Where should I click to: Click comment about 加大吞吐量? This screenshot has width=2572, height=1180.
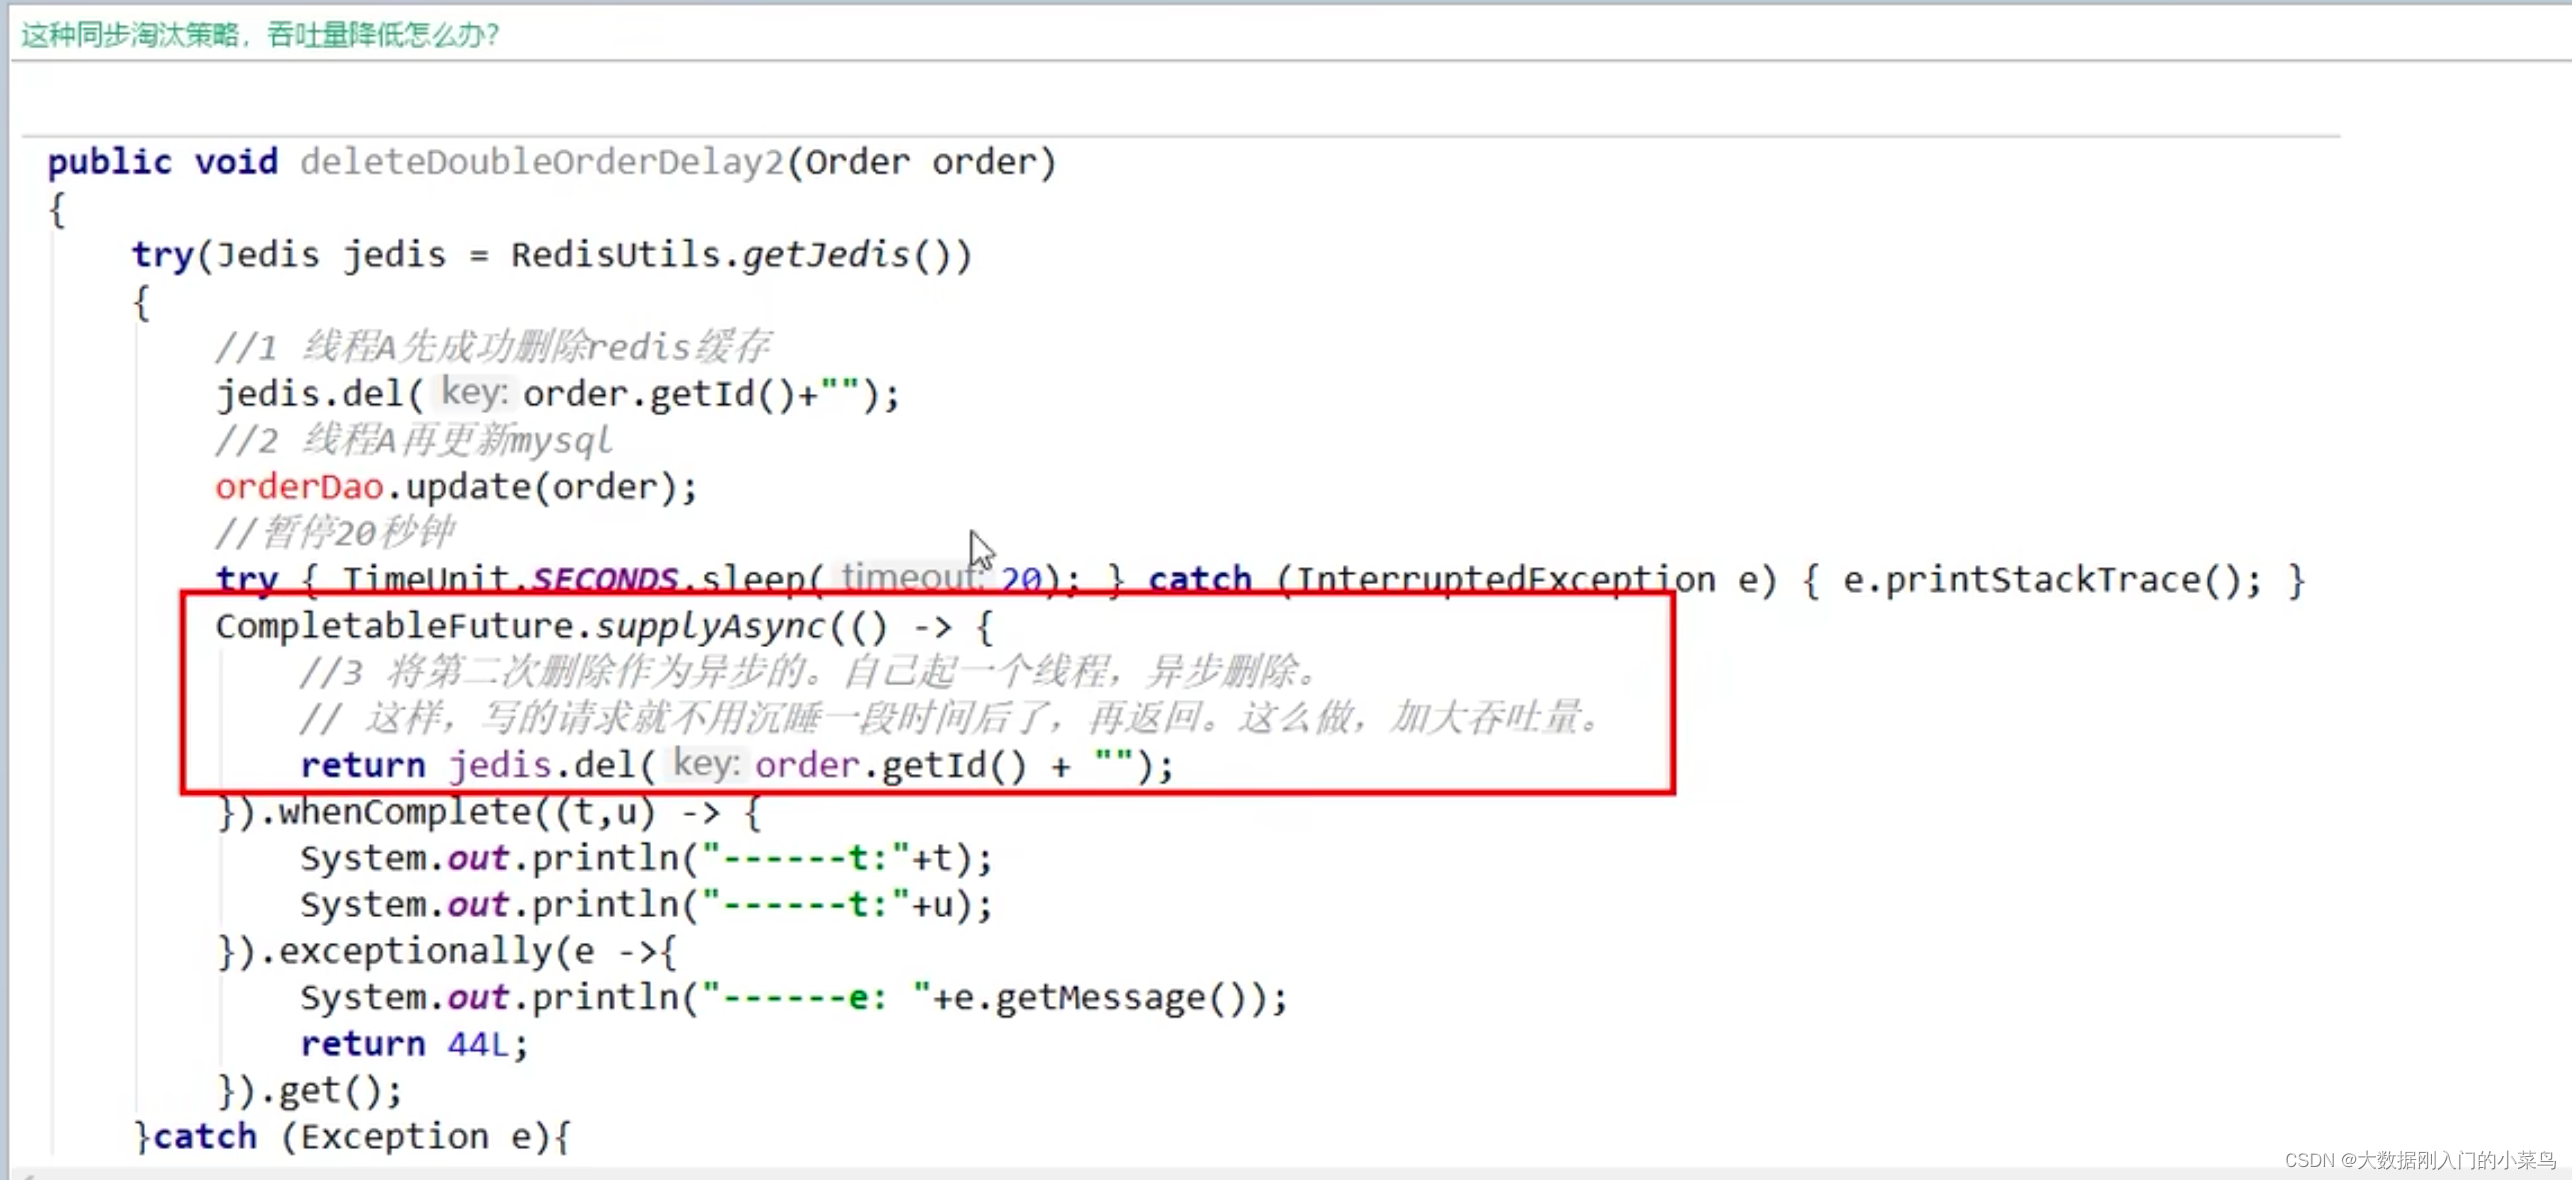click(952, 718)
